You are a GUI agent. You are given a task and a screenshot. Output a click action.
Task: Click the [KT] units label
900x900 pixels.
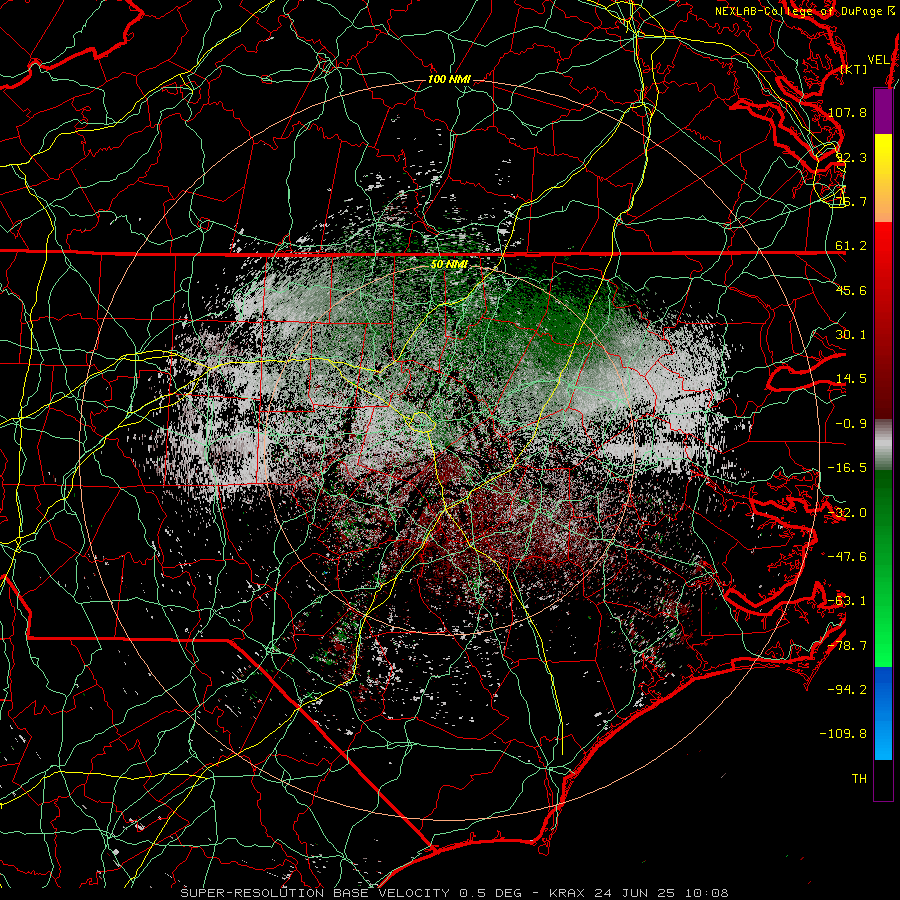pyautogui.click(x=854, y=69)
